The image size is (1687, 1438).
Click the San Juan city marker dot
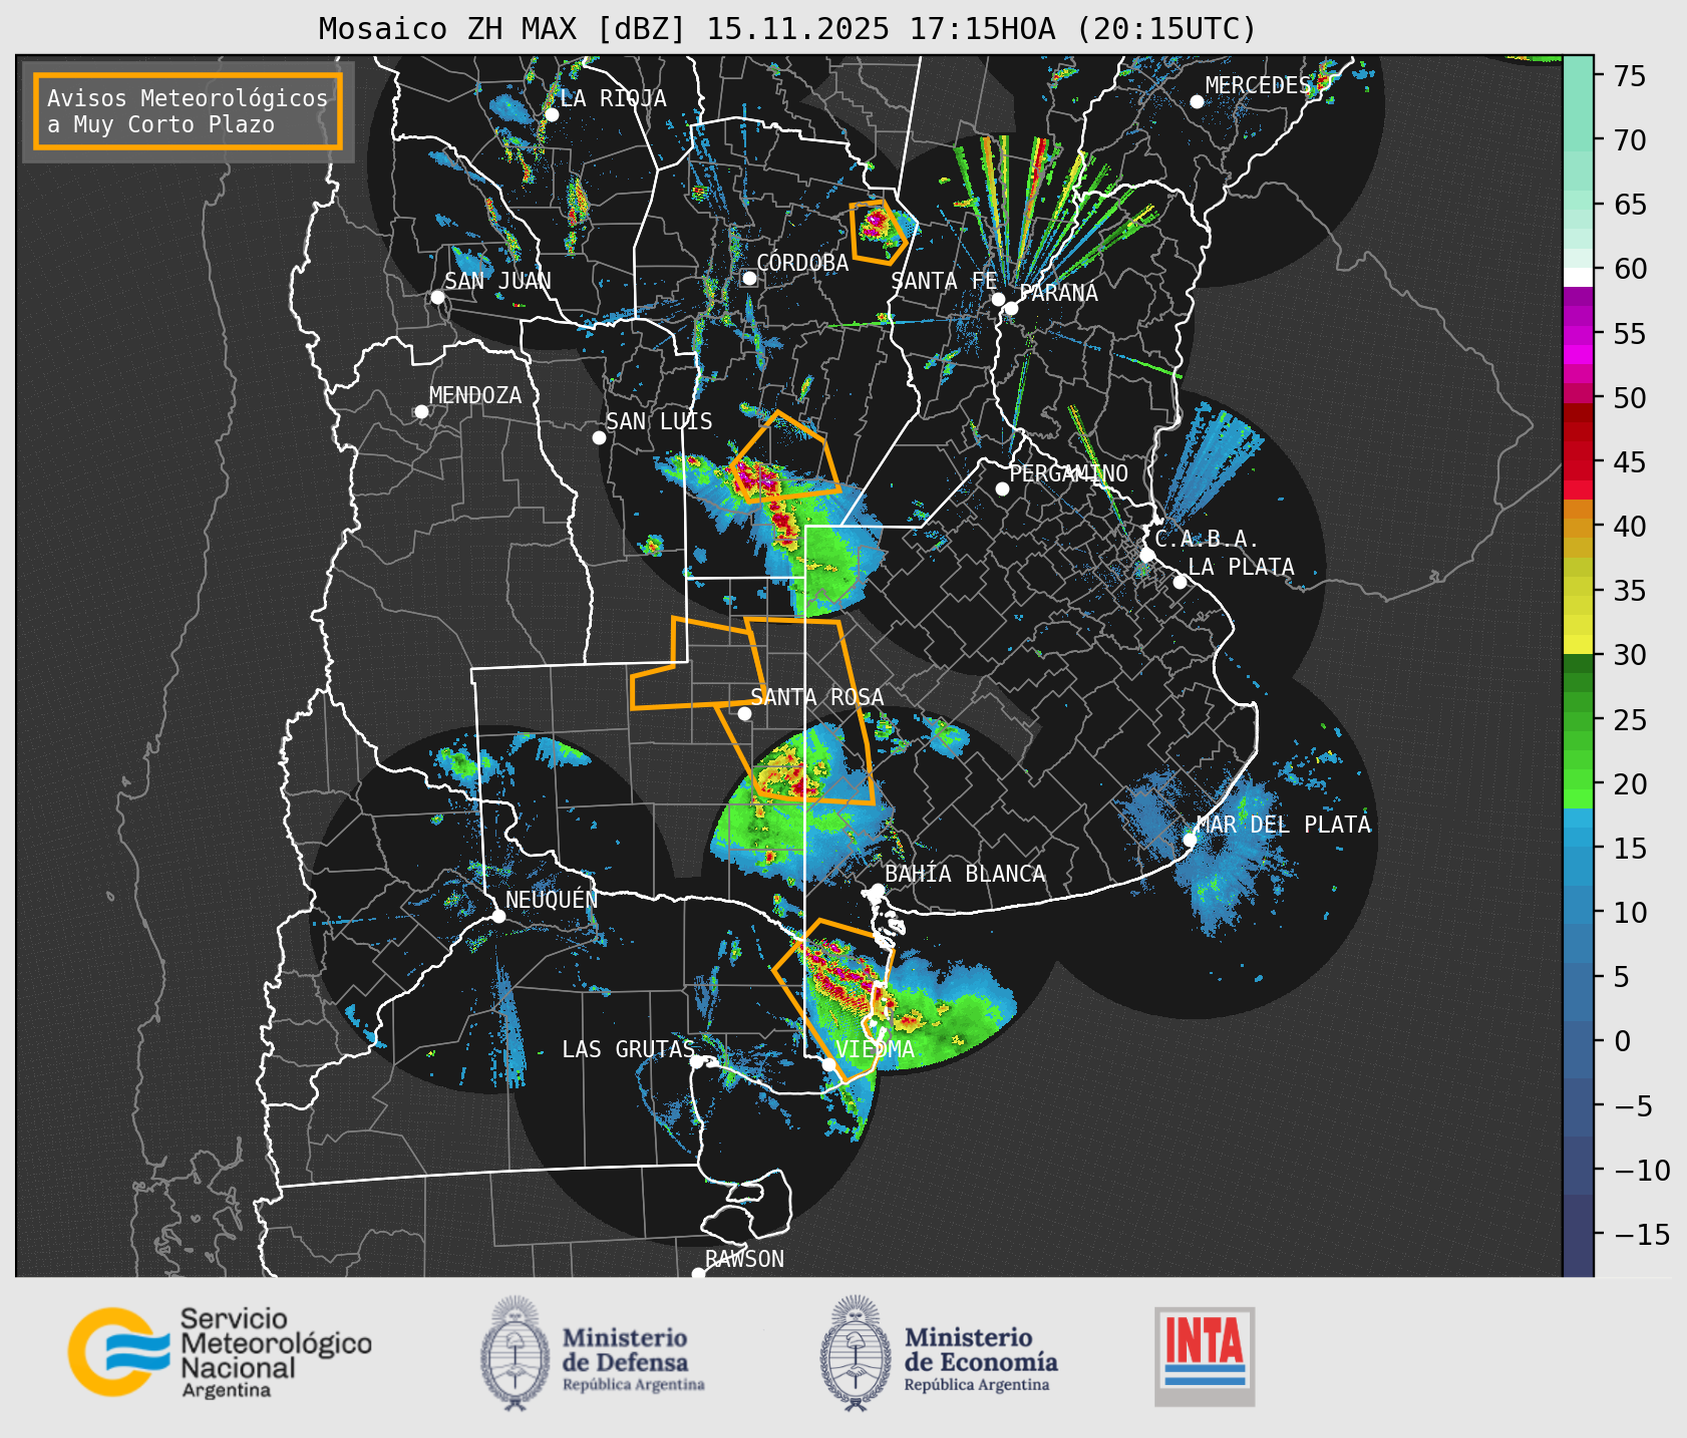click(x=437, y=297)
